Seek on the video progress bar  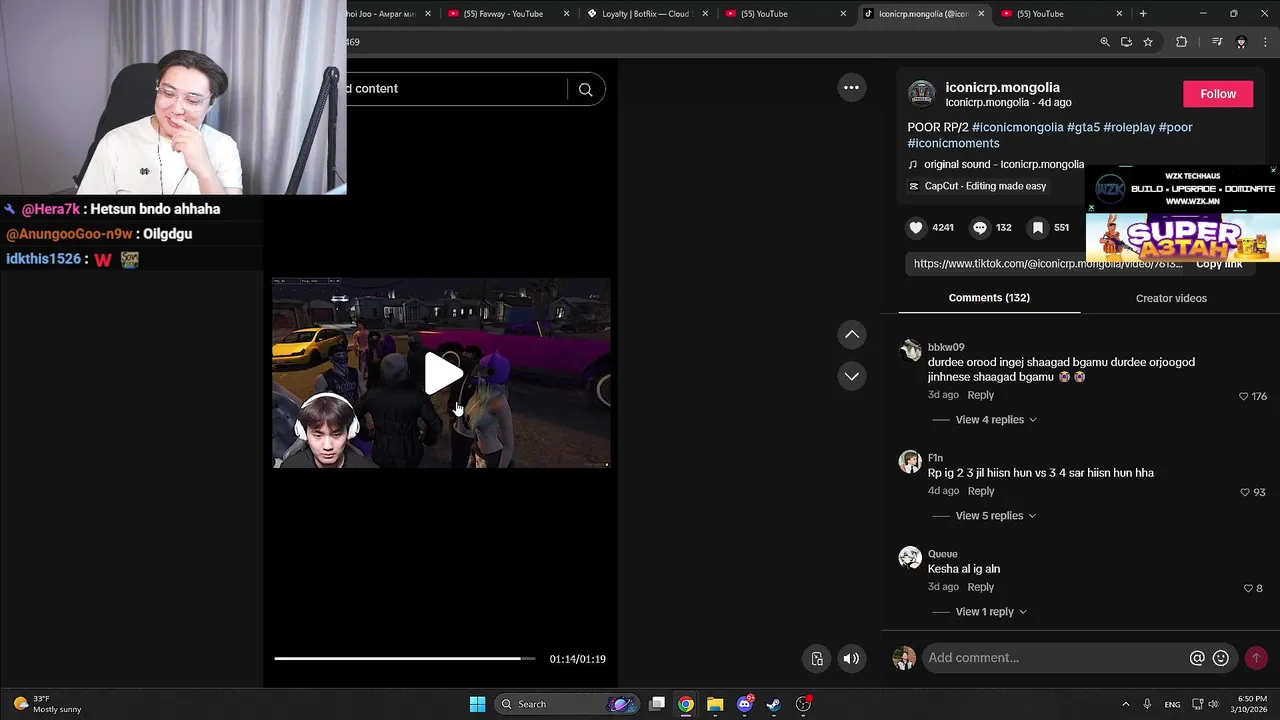tap(404, 659)
